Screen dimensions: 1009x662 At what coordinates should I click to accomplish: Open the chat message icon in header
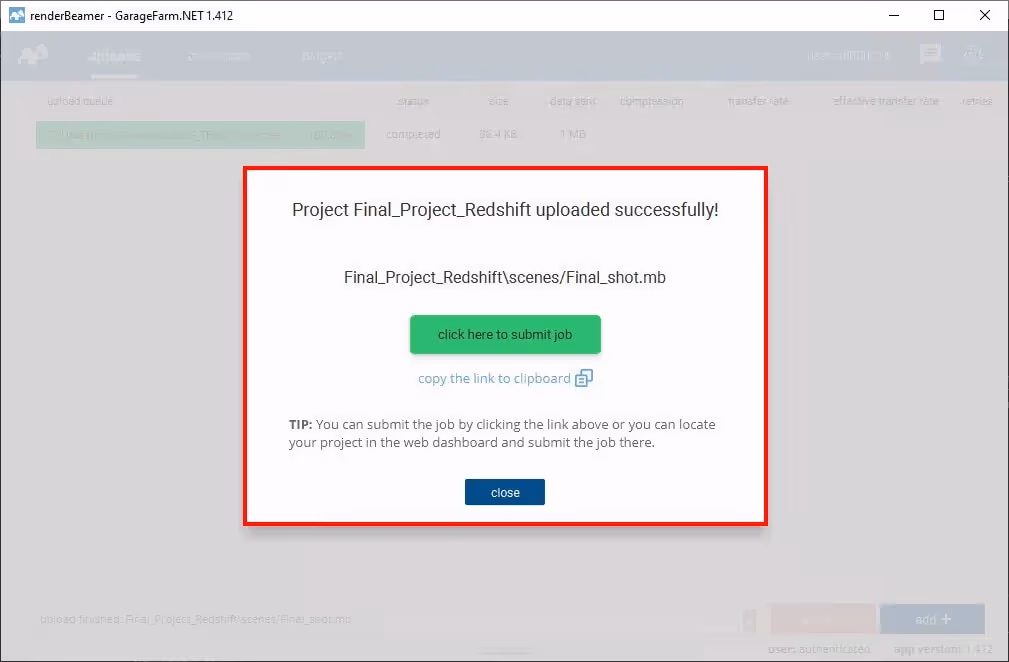pos(930,54)
